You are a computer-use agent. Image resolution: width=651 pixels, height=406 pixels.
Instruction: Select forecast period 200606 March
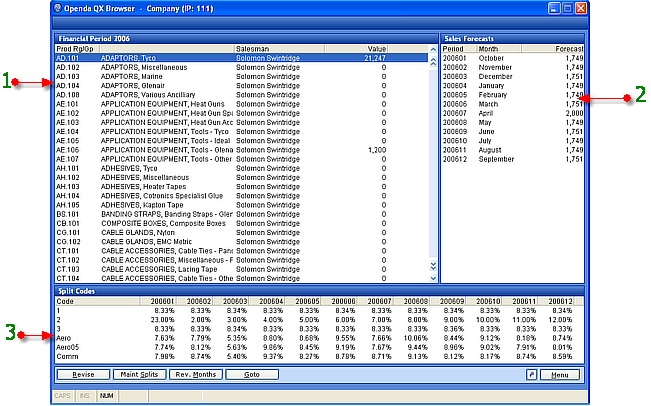(x=513, y=104)
